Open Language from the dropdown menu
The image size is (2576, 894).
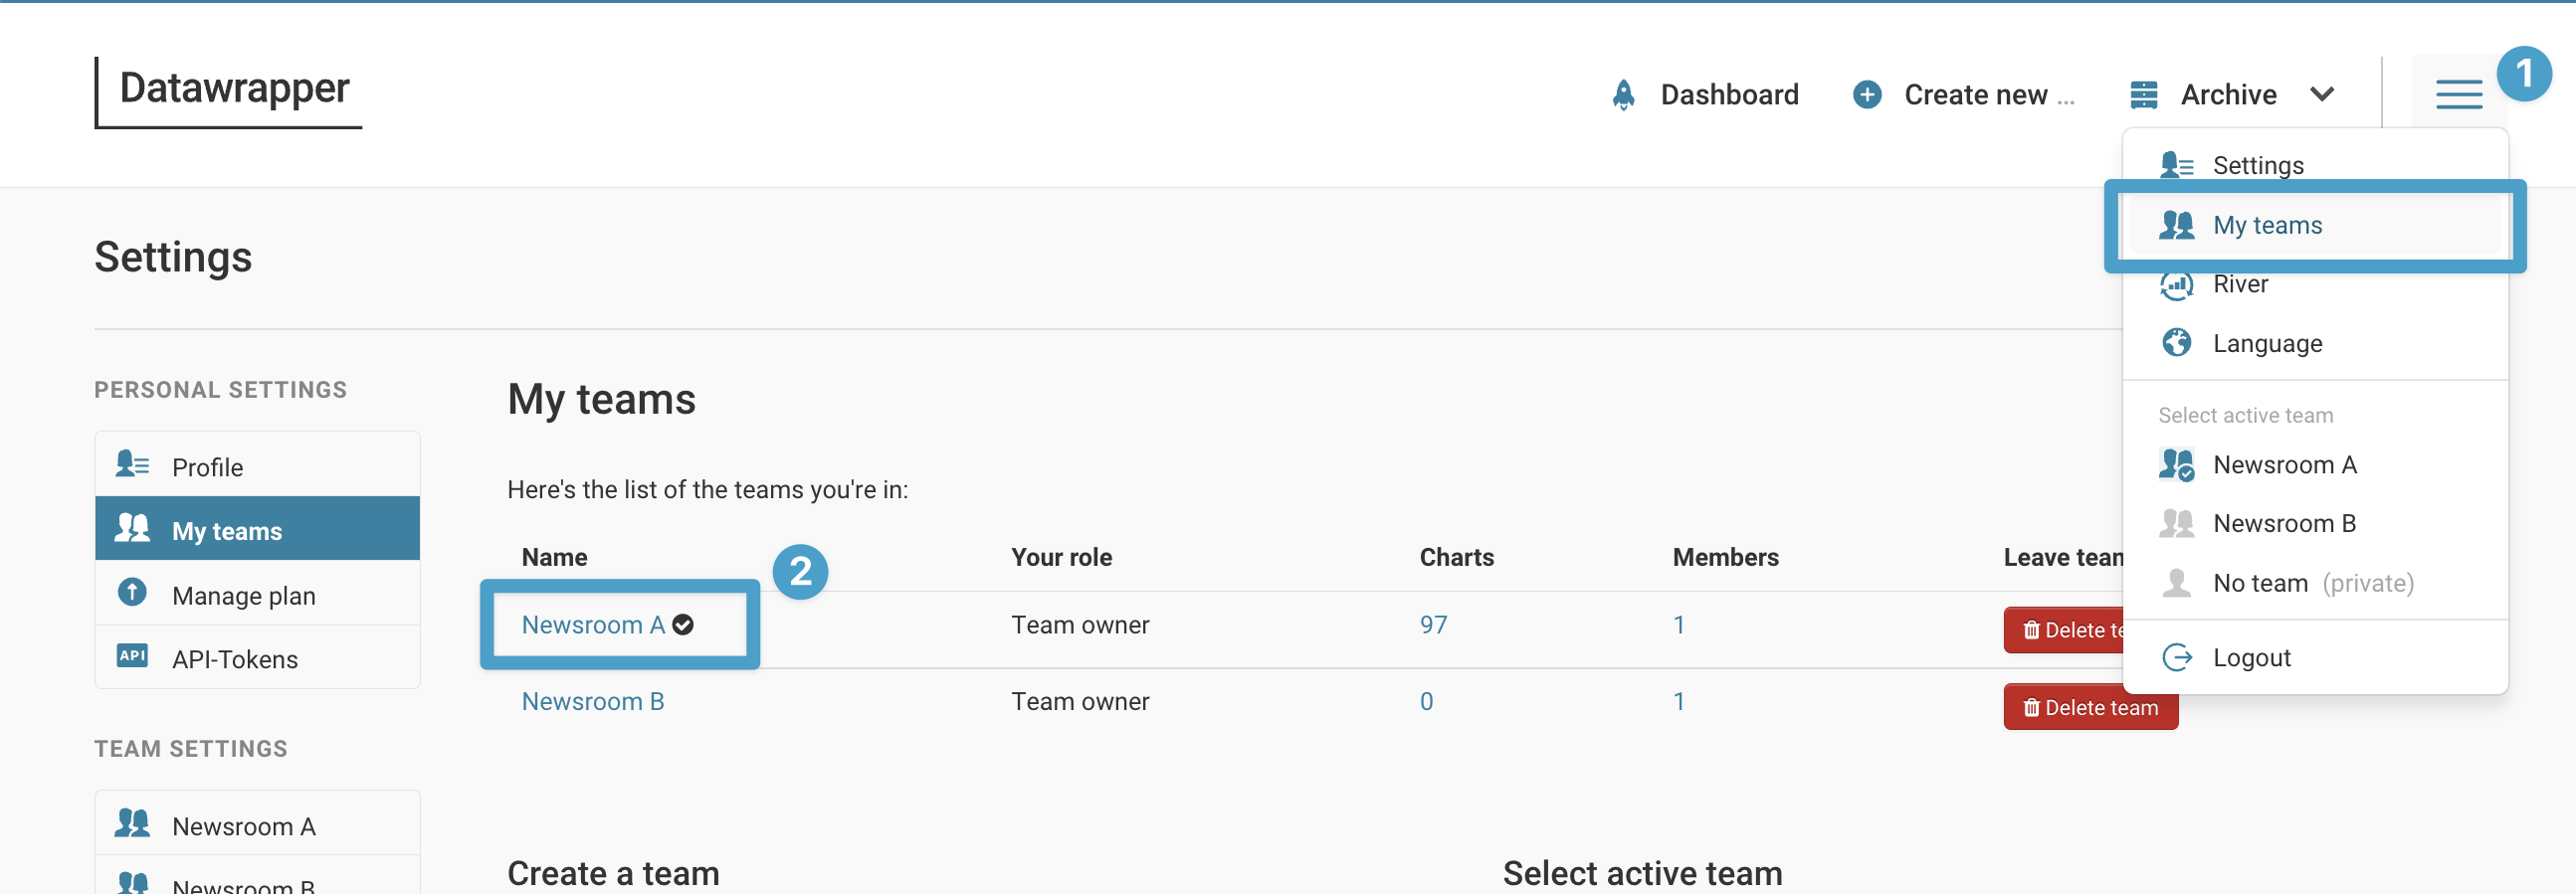[x=2267, y=344]
